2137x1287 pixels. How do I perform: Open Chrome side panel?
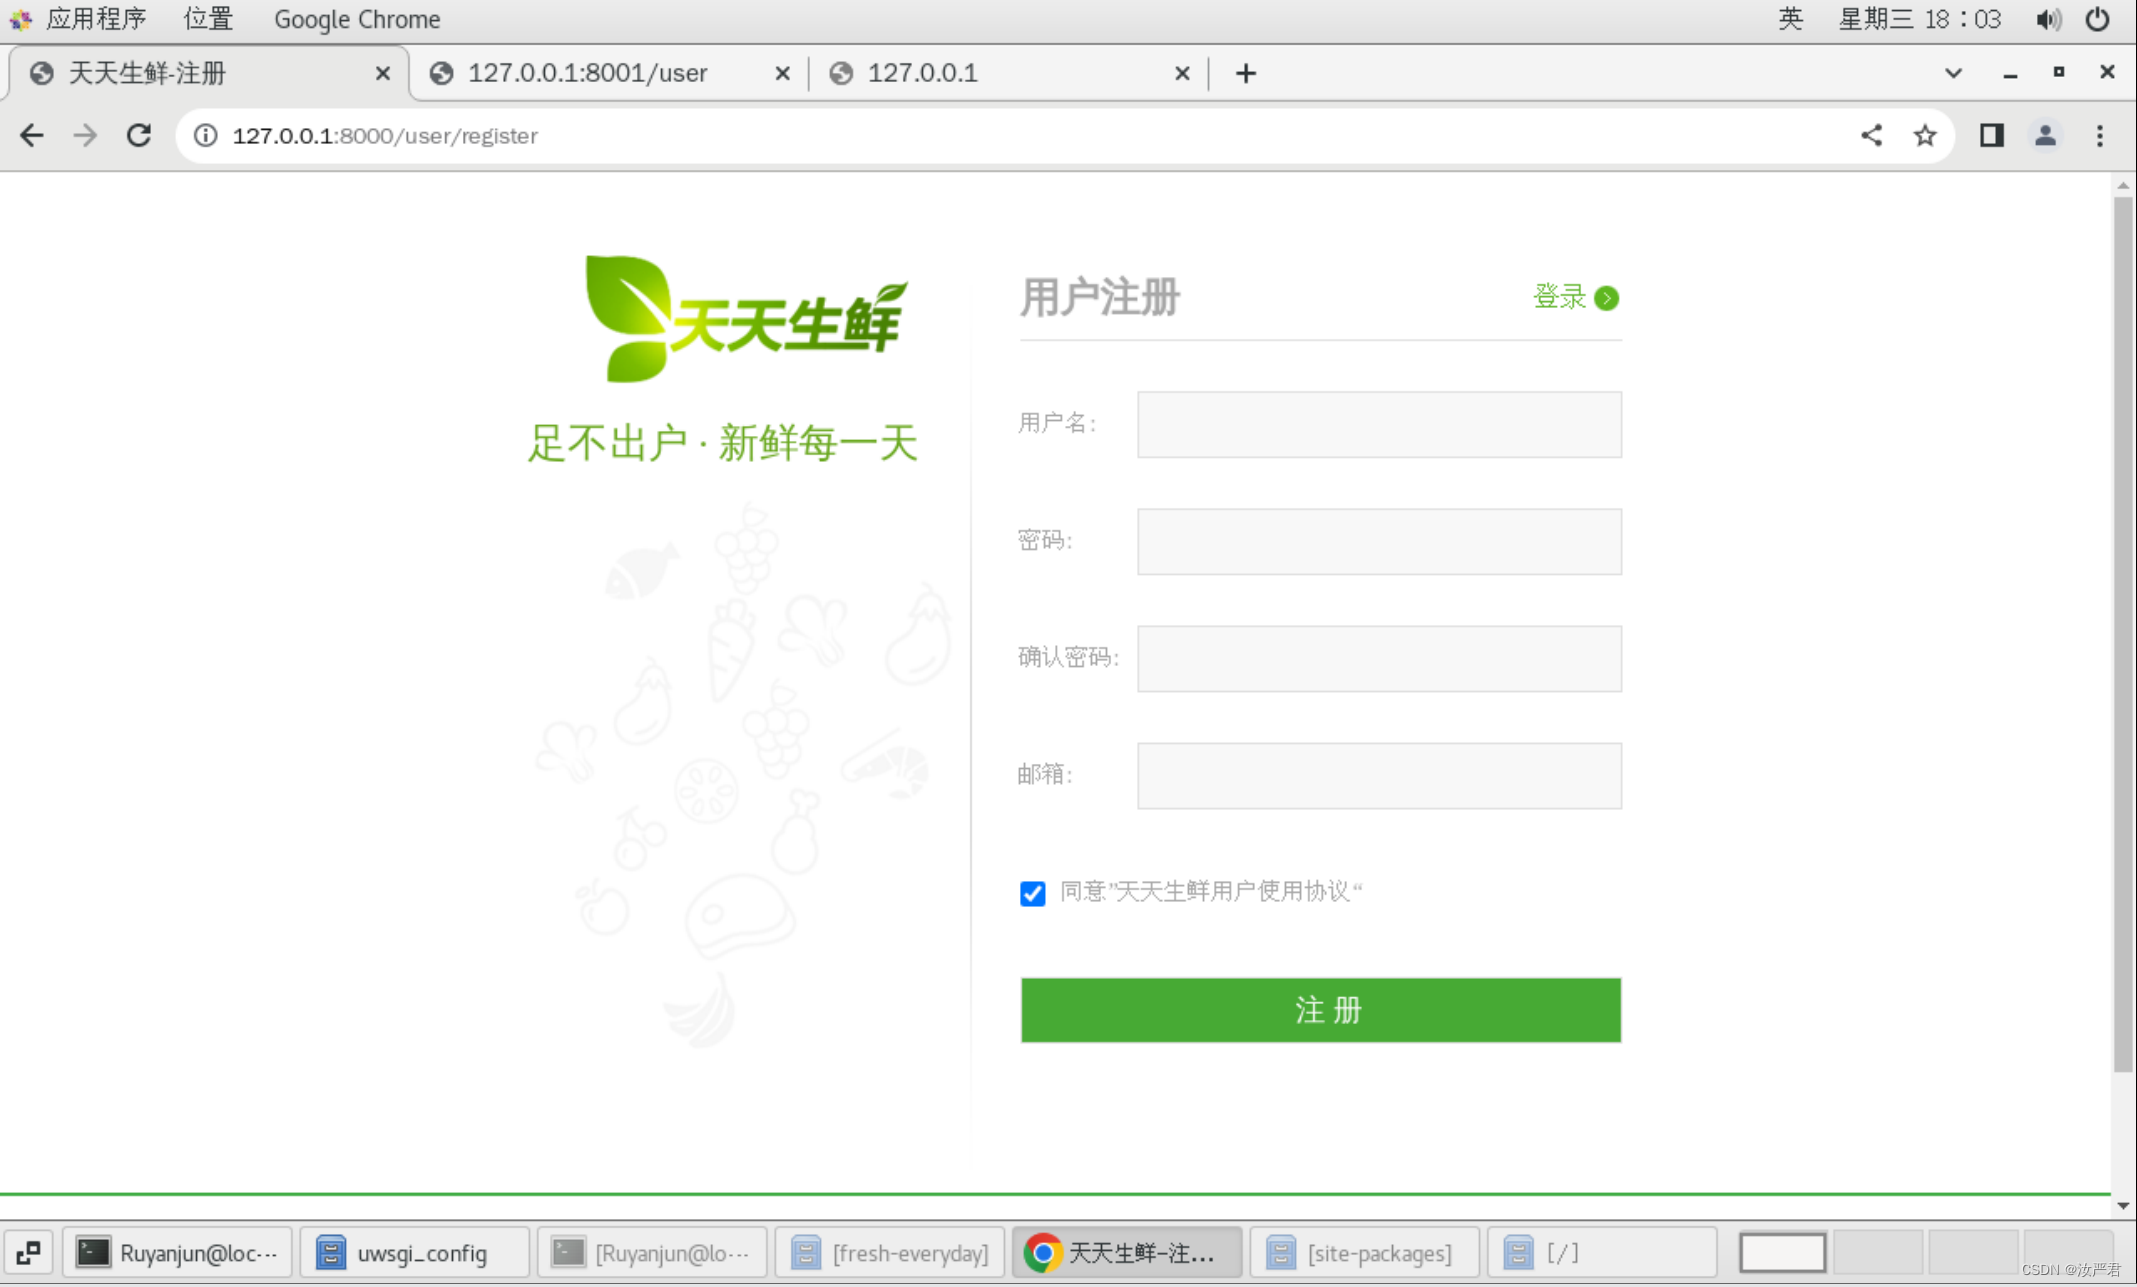(x=1991, y=135)
